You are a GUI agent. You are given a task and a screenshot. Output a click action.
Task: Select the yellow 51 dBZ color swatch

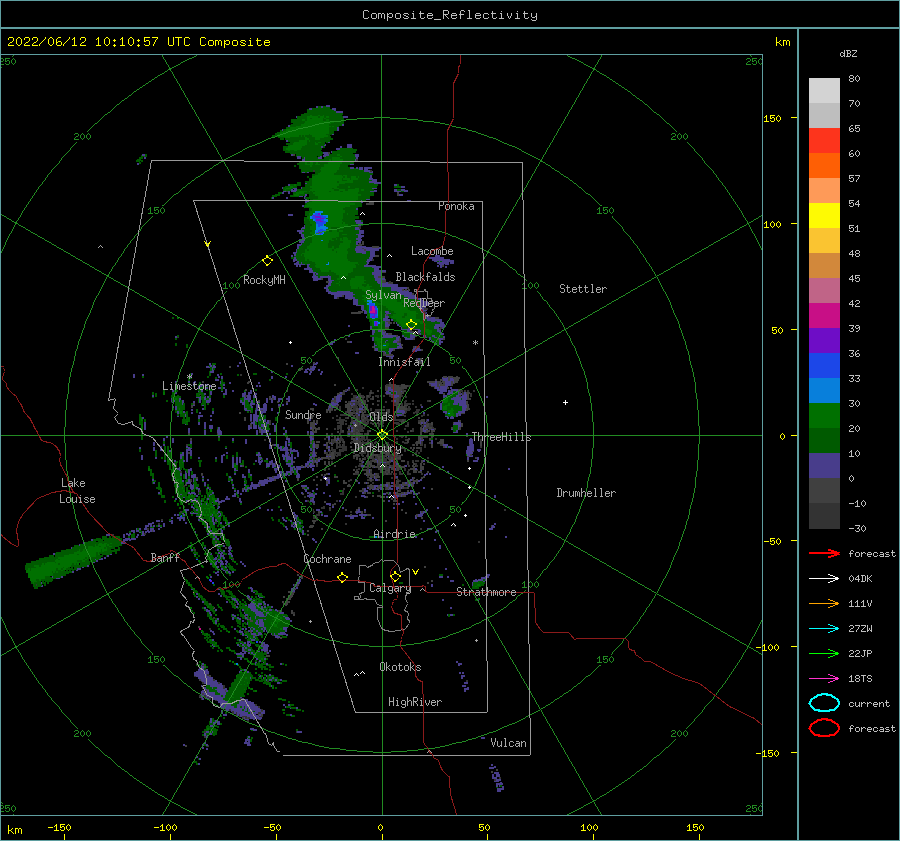coord(824,215)
